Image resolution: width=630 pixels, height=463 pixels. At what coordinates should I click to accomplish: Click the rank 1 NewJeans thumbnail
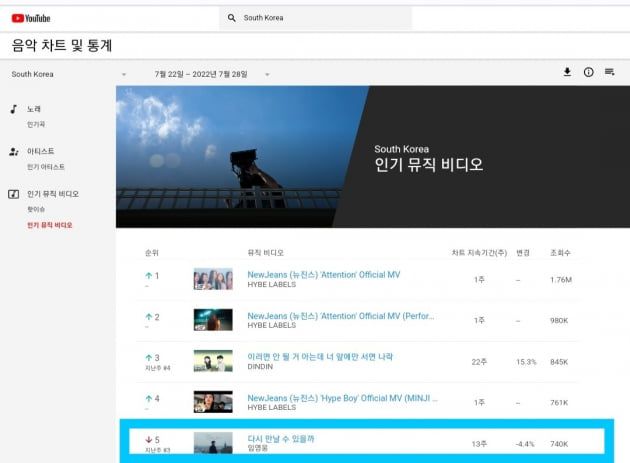point(212,279)
